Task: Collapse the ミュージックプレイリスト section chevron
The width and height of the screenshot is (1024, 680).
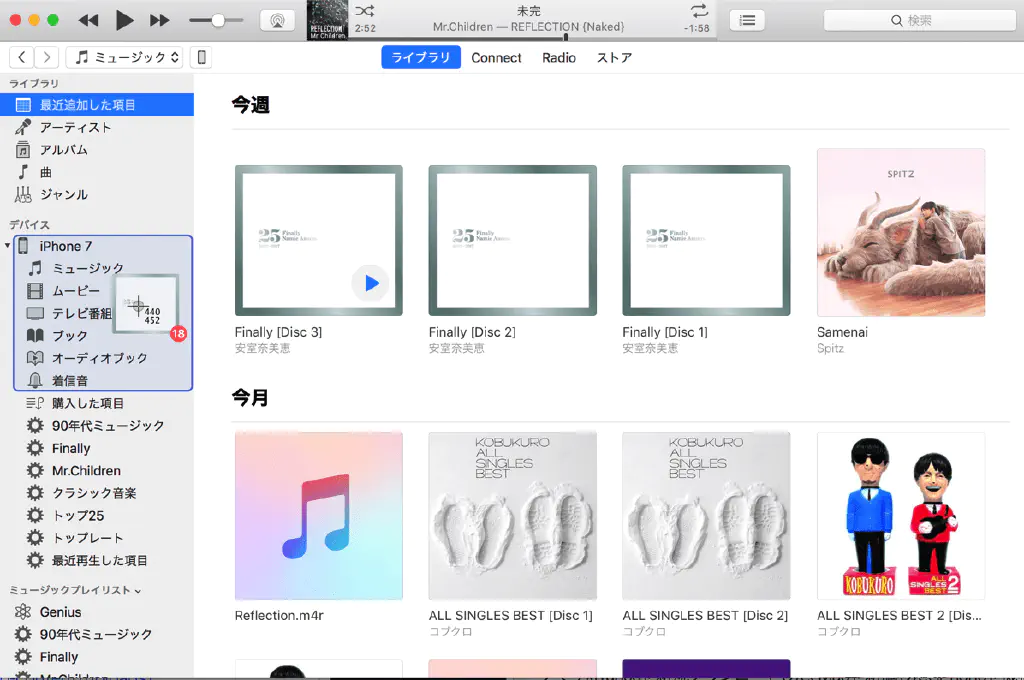Action: coord(138,591)
